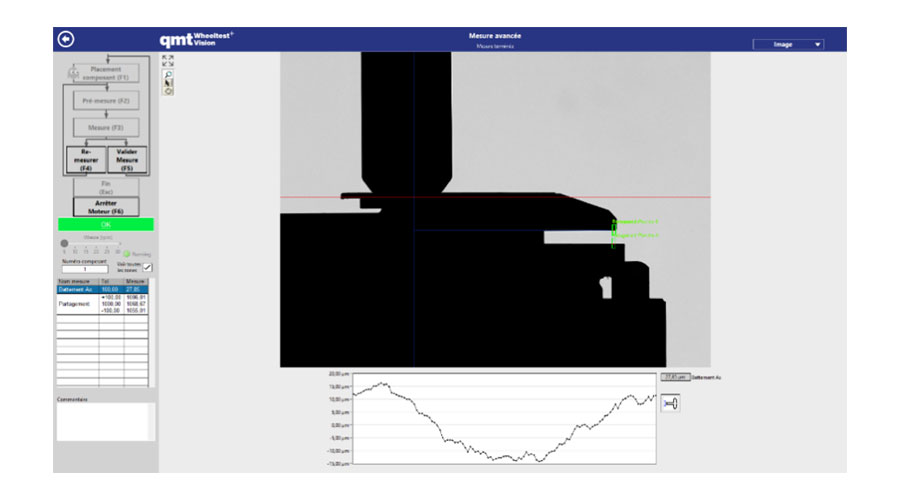Image resolution: width=900 pixels, height=500 pixels.
Task: Click the Arrêter Moteur (F6) button
Action: (105, 206)
